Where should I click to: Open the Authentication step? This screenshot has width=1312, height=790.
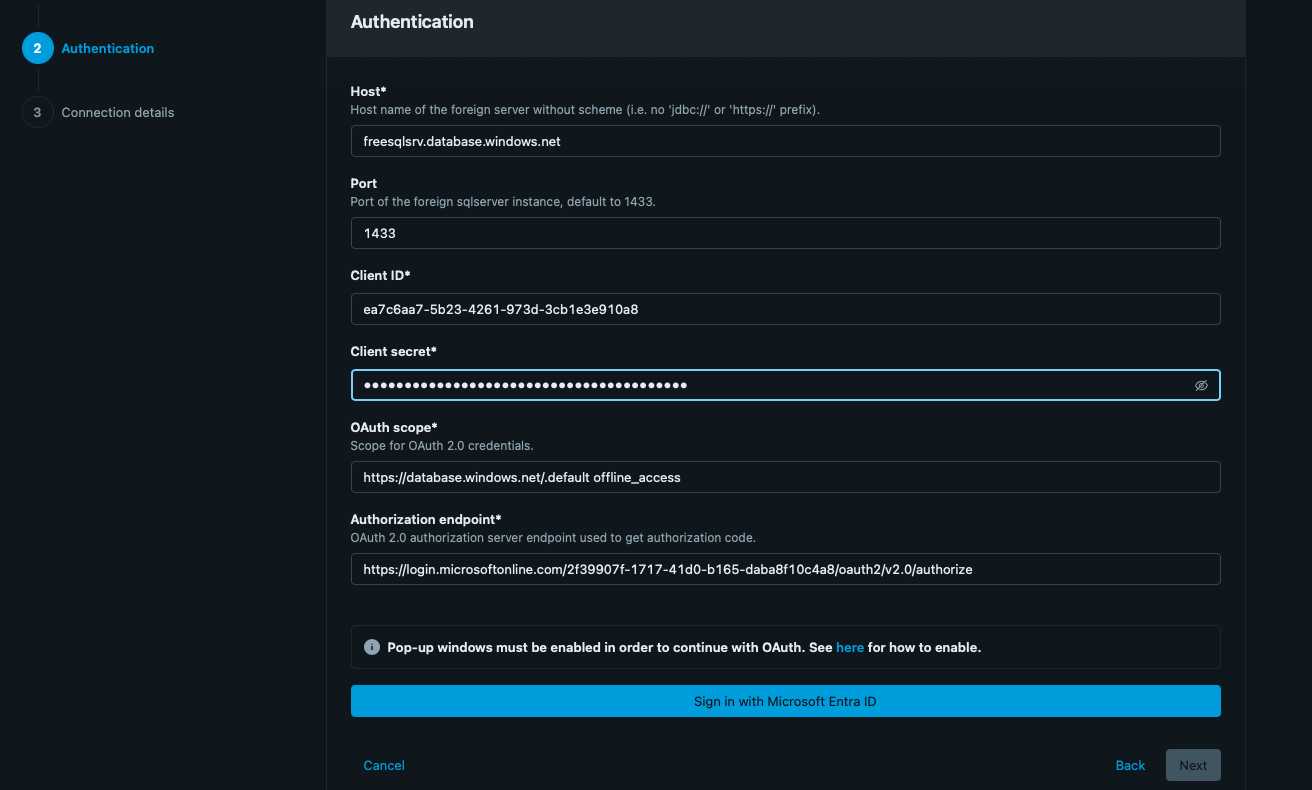(x=108, y=48)
